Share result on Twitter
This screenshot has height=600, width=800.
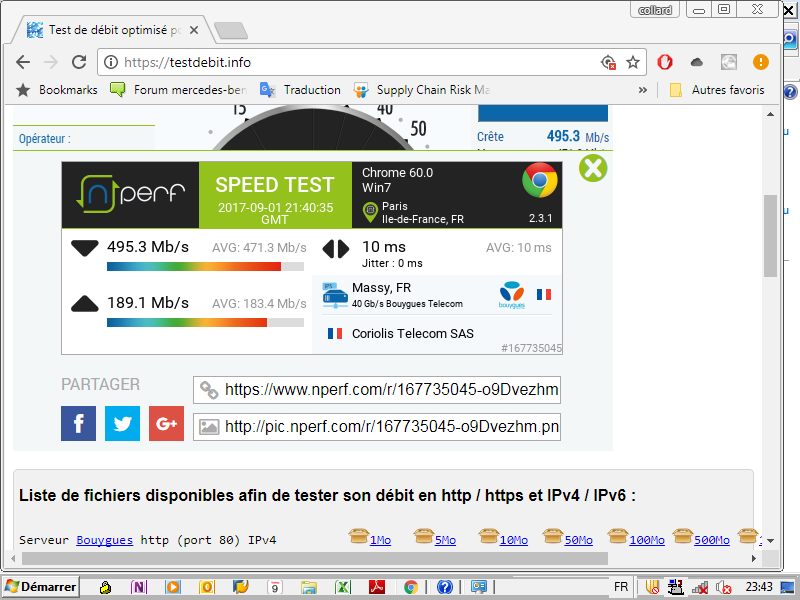122,424
